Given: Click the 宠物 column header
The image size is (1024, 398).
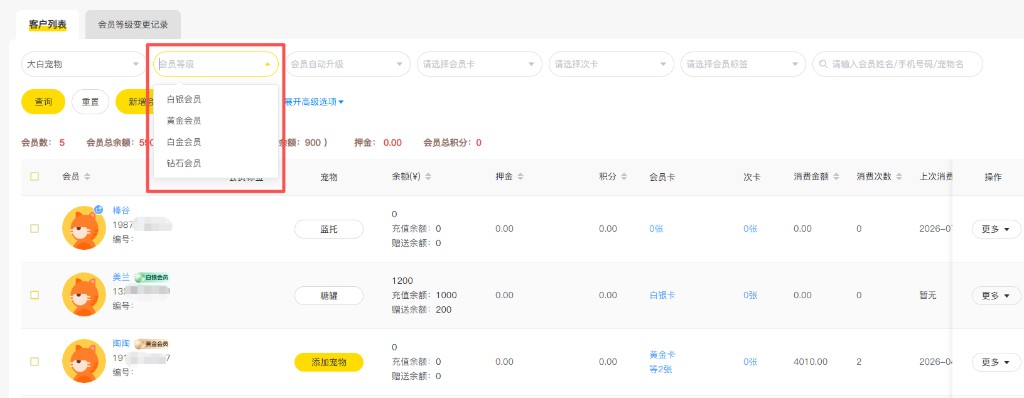Looking at the screenshot, I should click(x=328, y=176).
